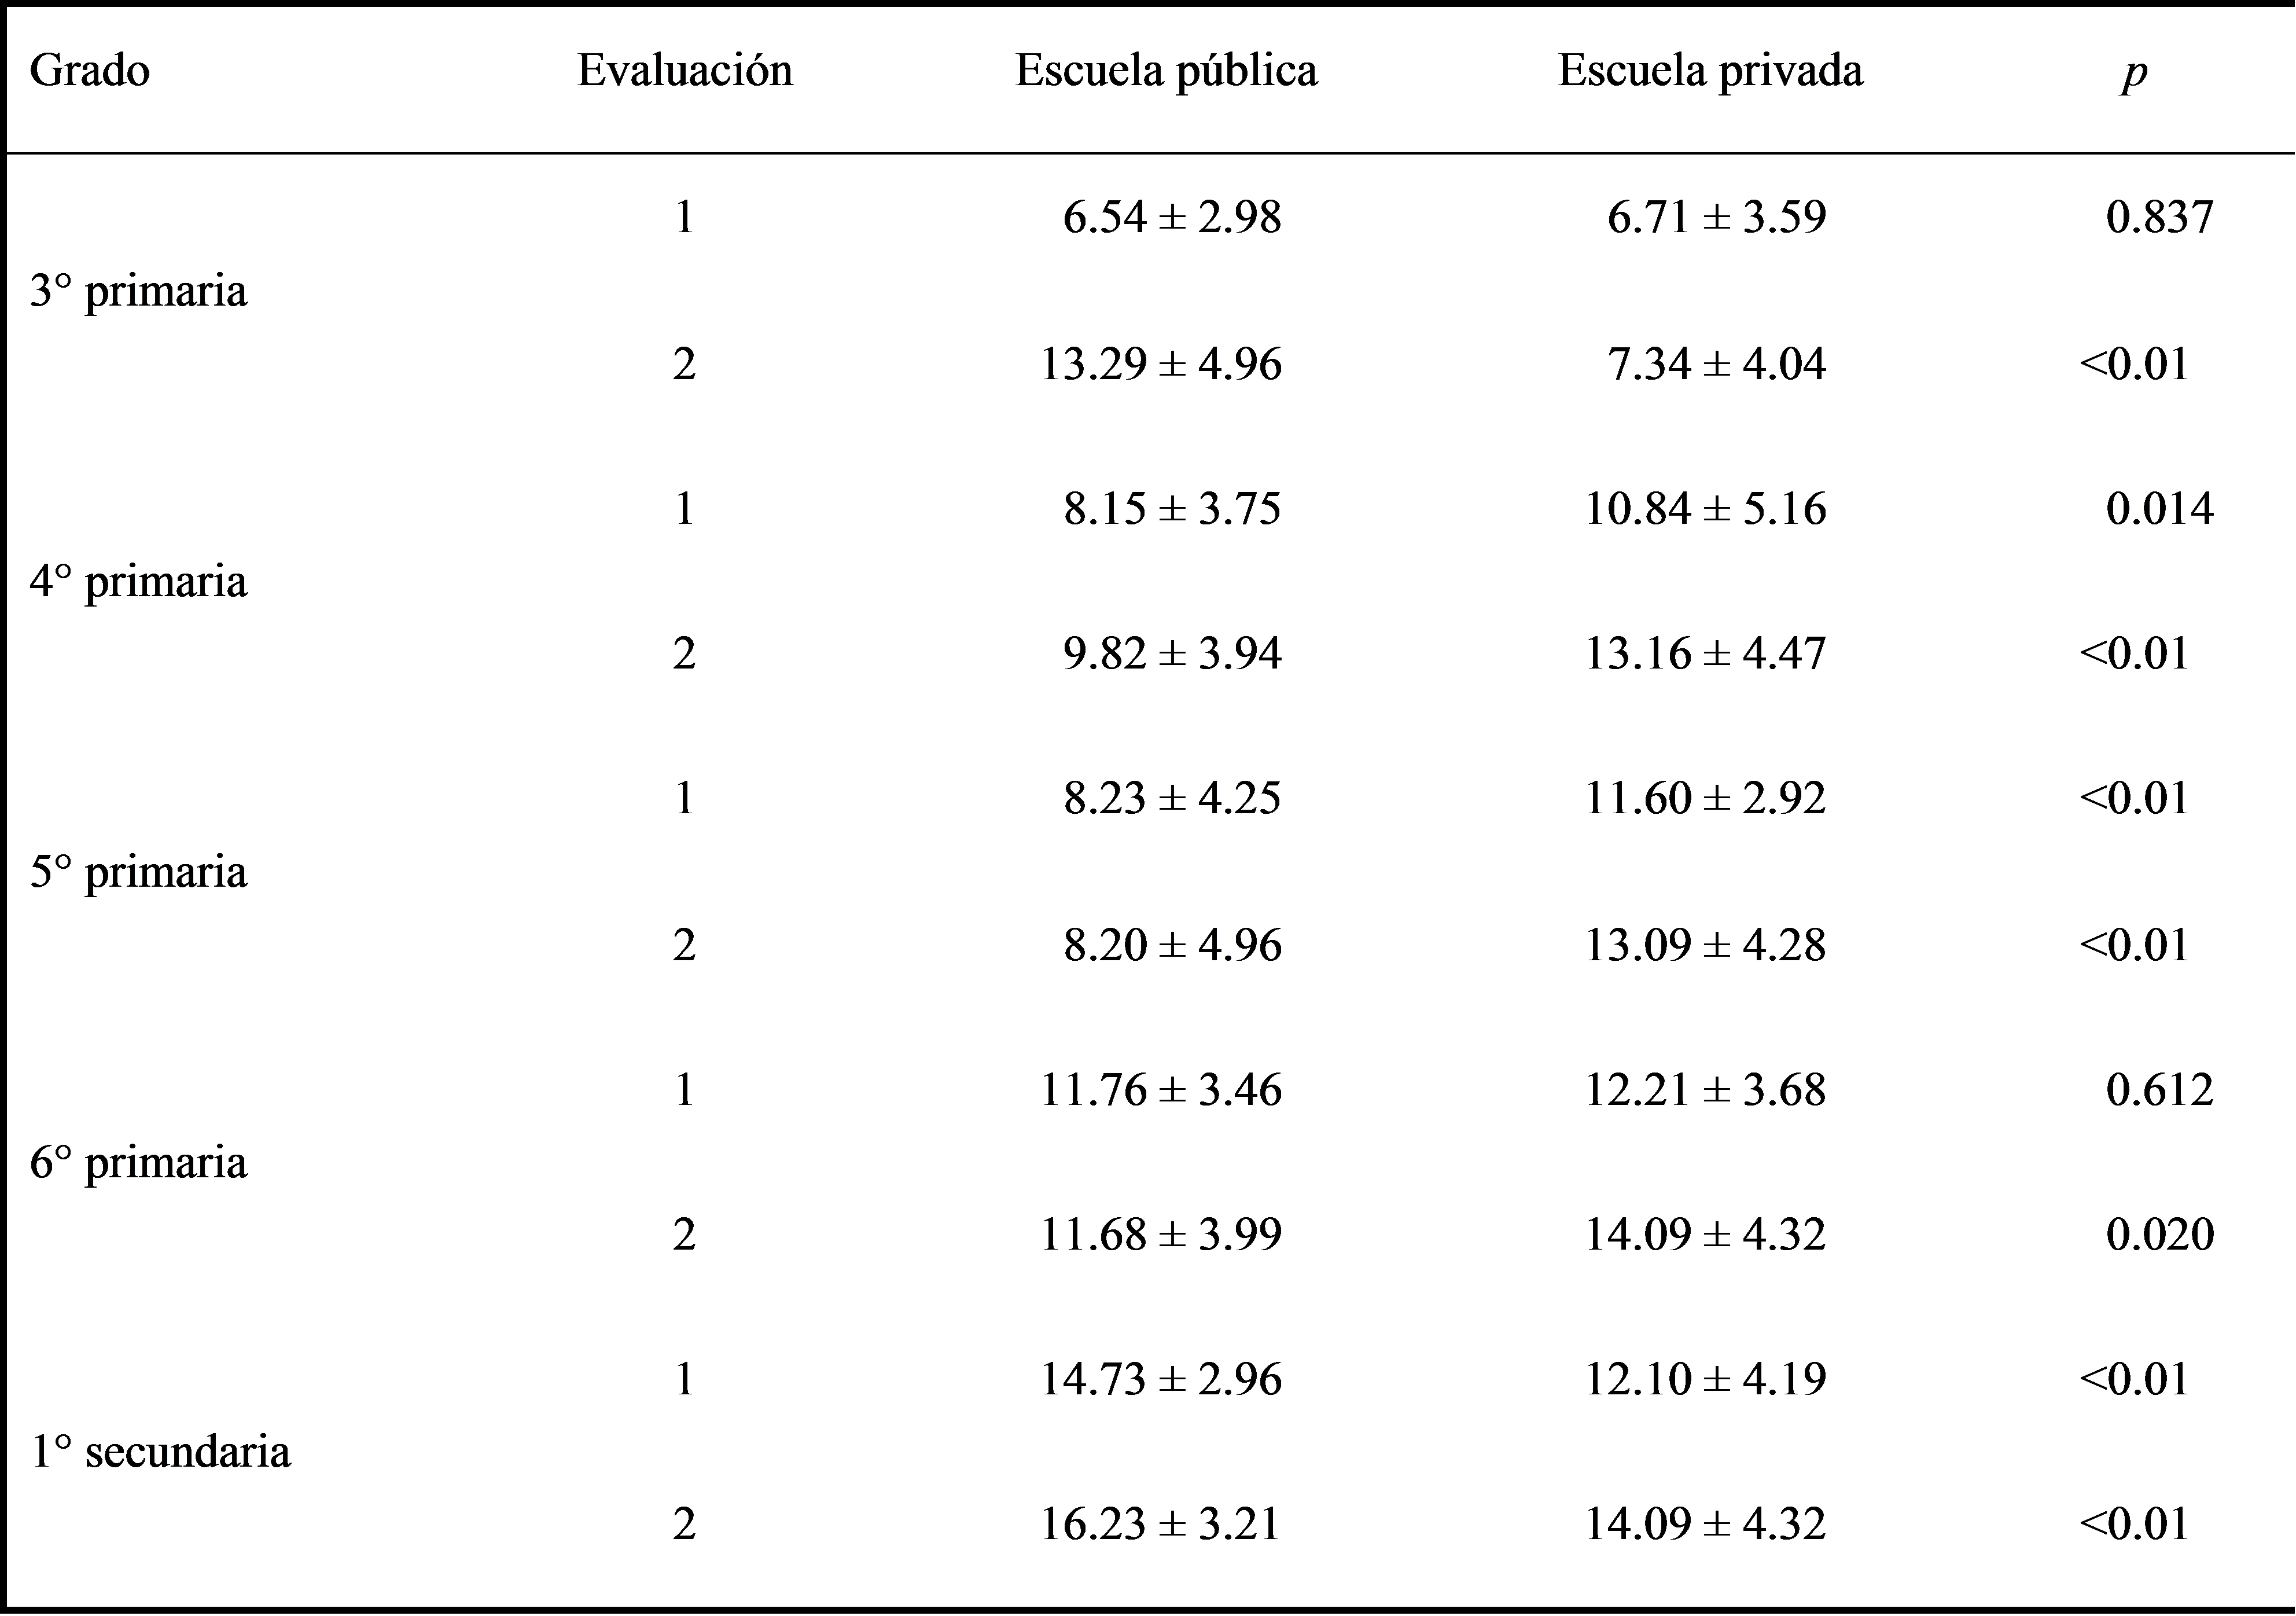
Task: Click the italic p column header
Action: pyautogui.click(x=2134, y=73)
